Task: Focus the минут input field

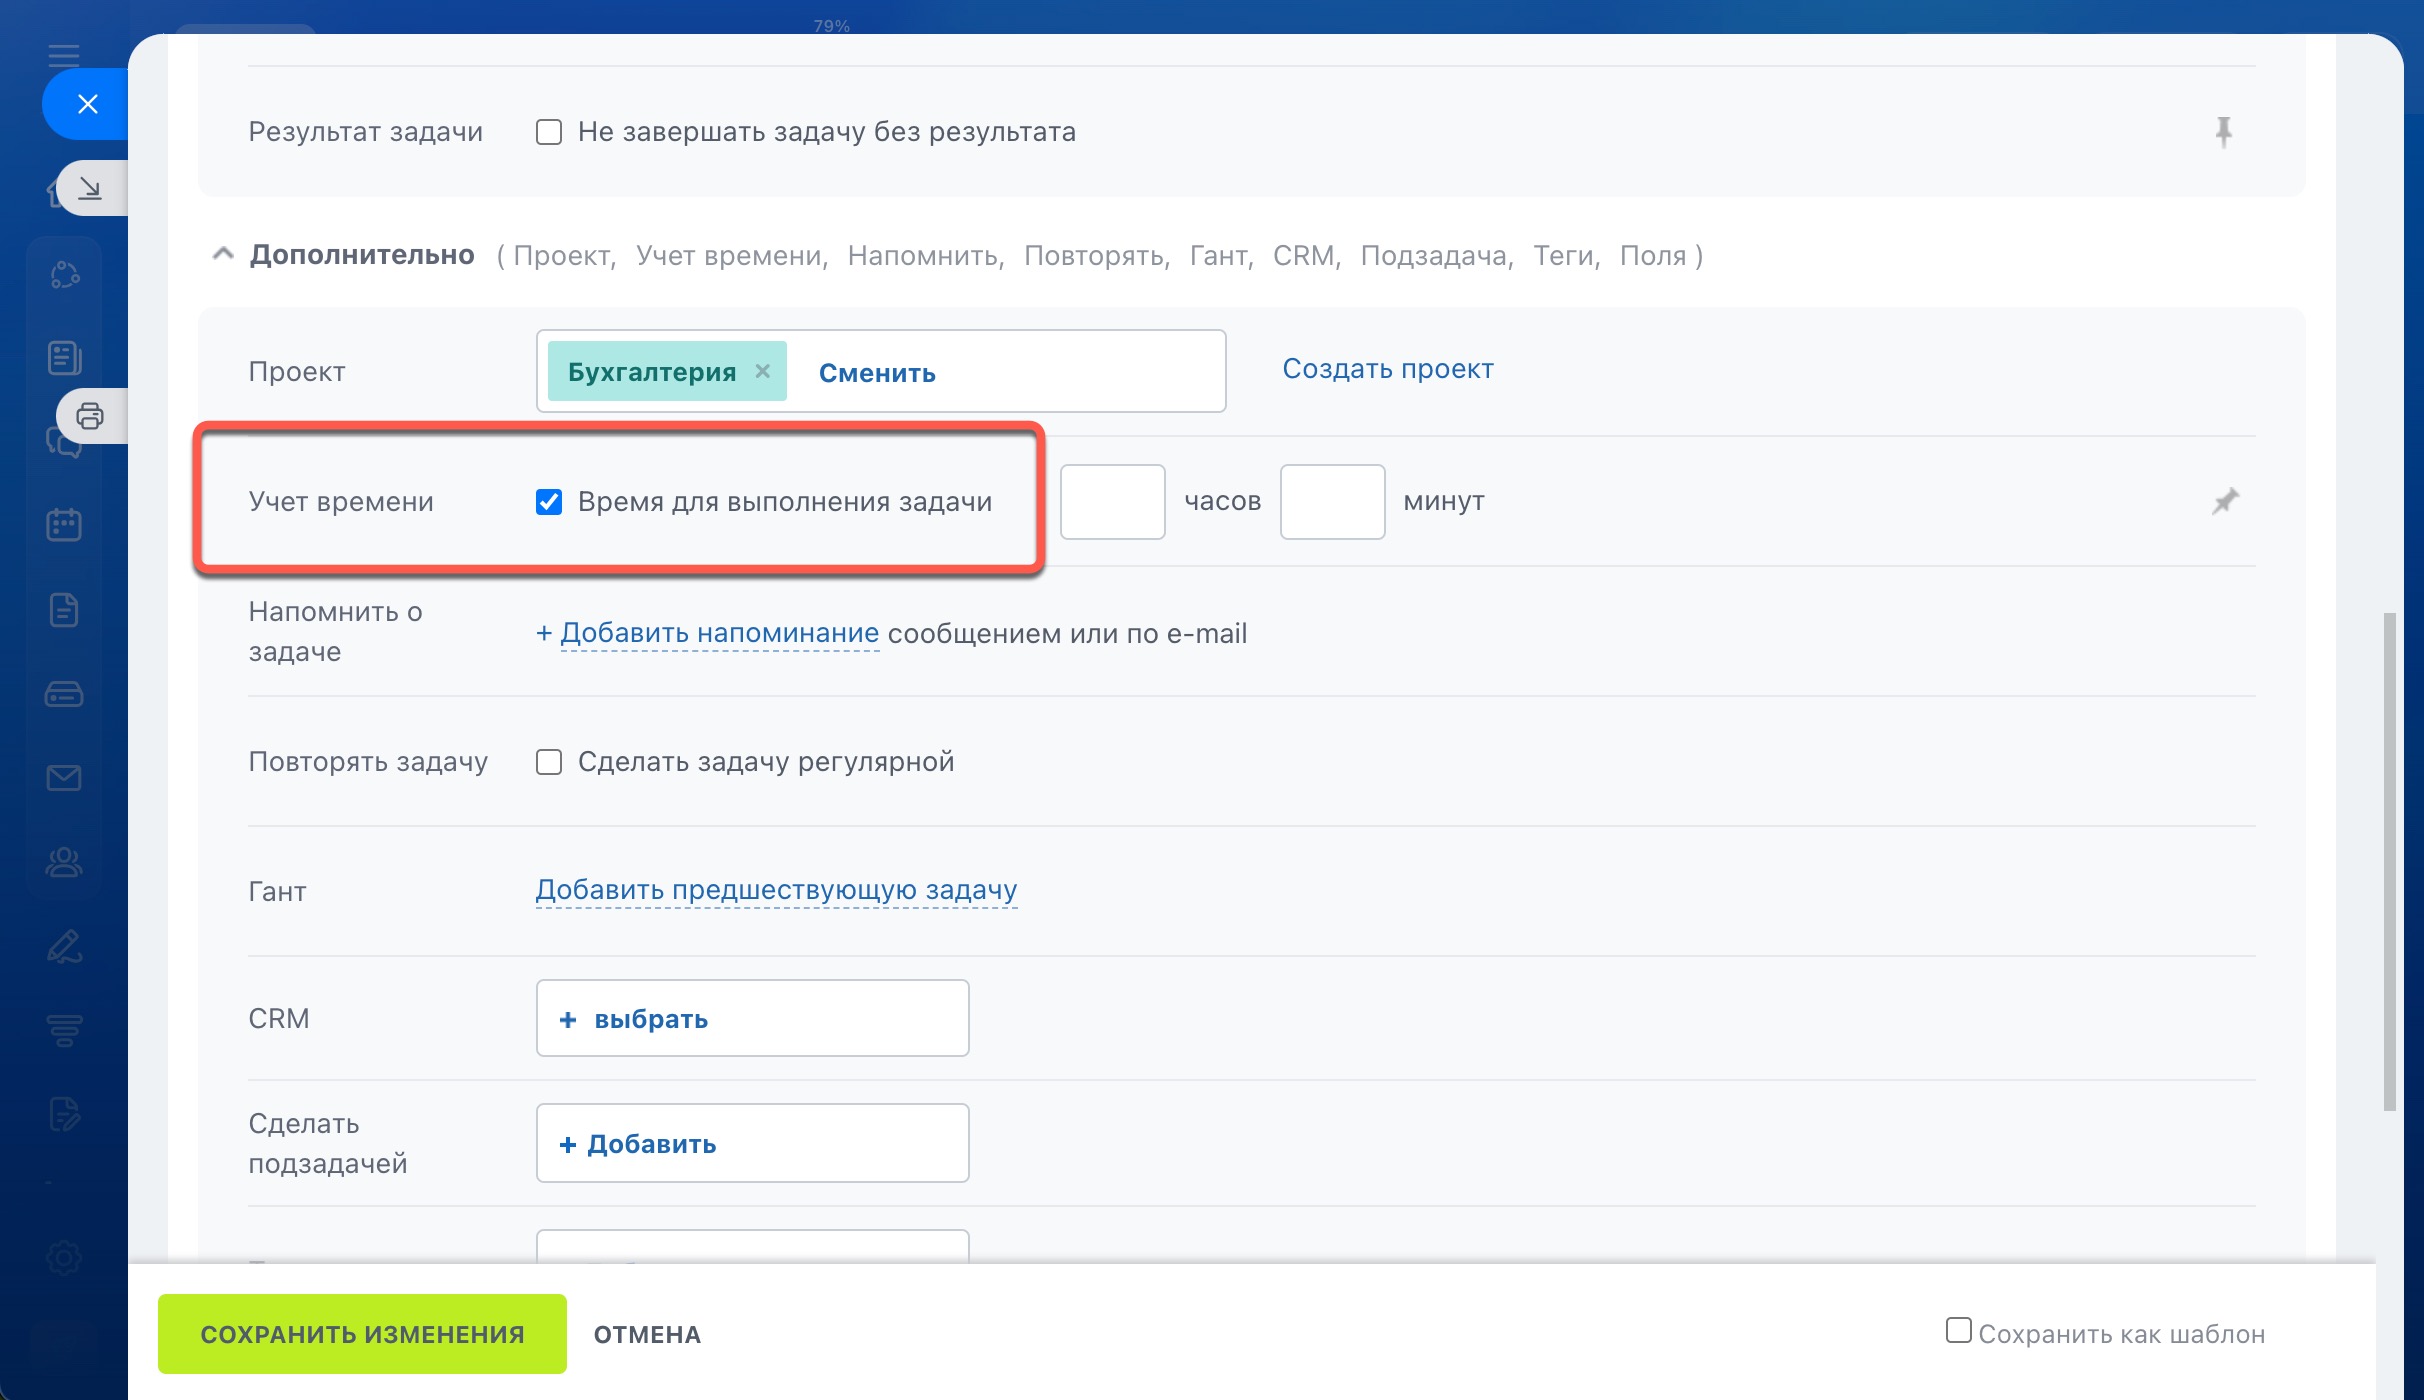Action: coord(1333,502)
